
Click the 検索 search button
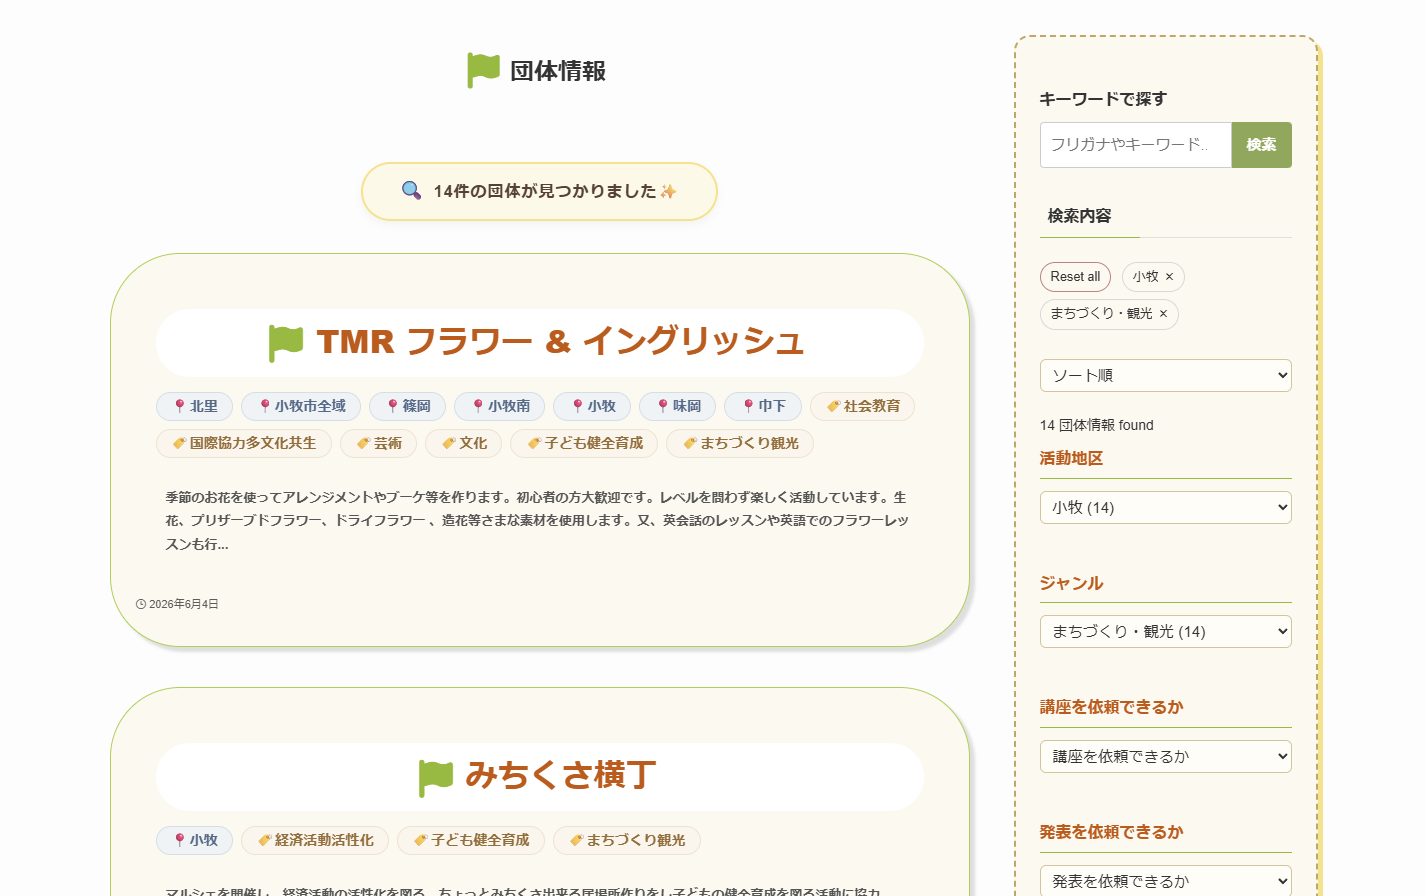1261,145
